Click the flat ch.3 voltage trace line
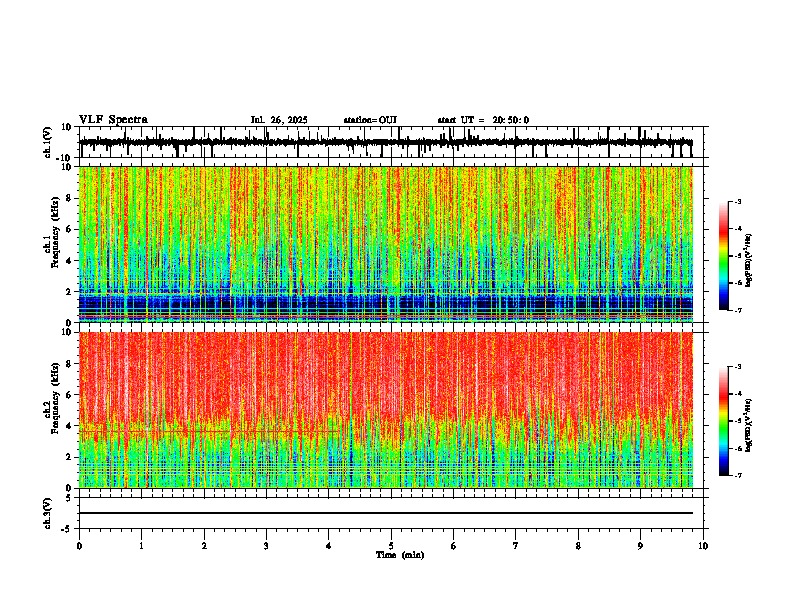The width and height of the screenshot is (792, 612). pyautogui.click(x=386, y=513)
